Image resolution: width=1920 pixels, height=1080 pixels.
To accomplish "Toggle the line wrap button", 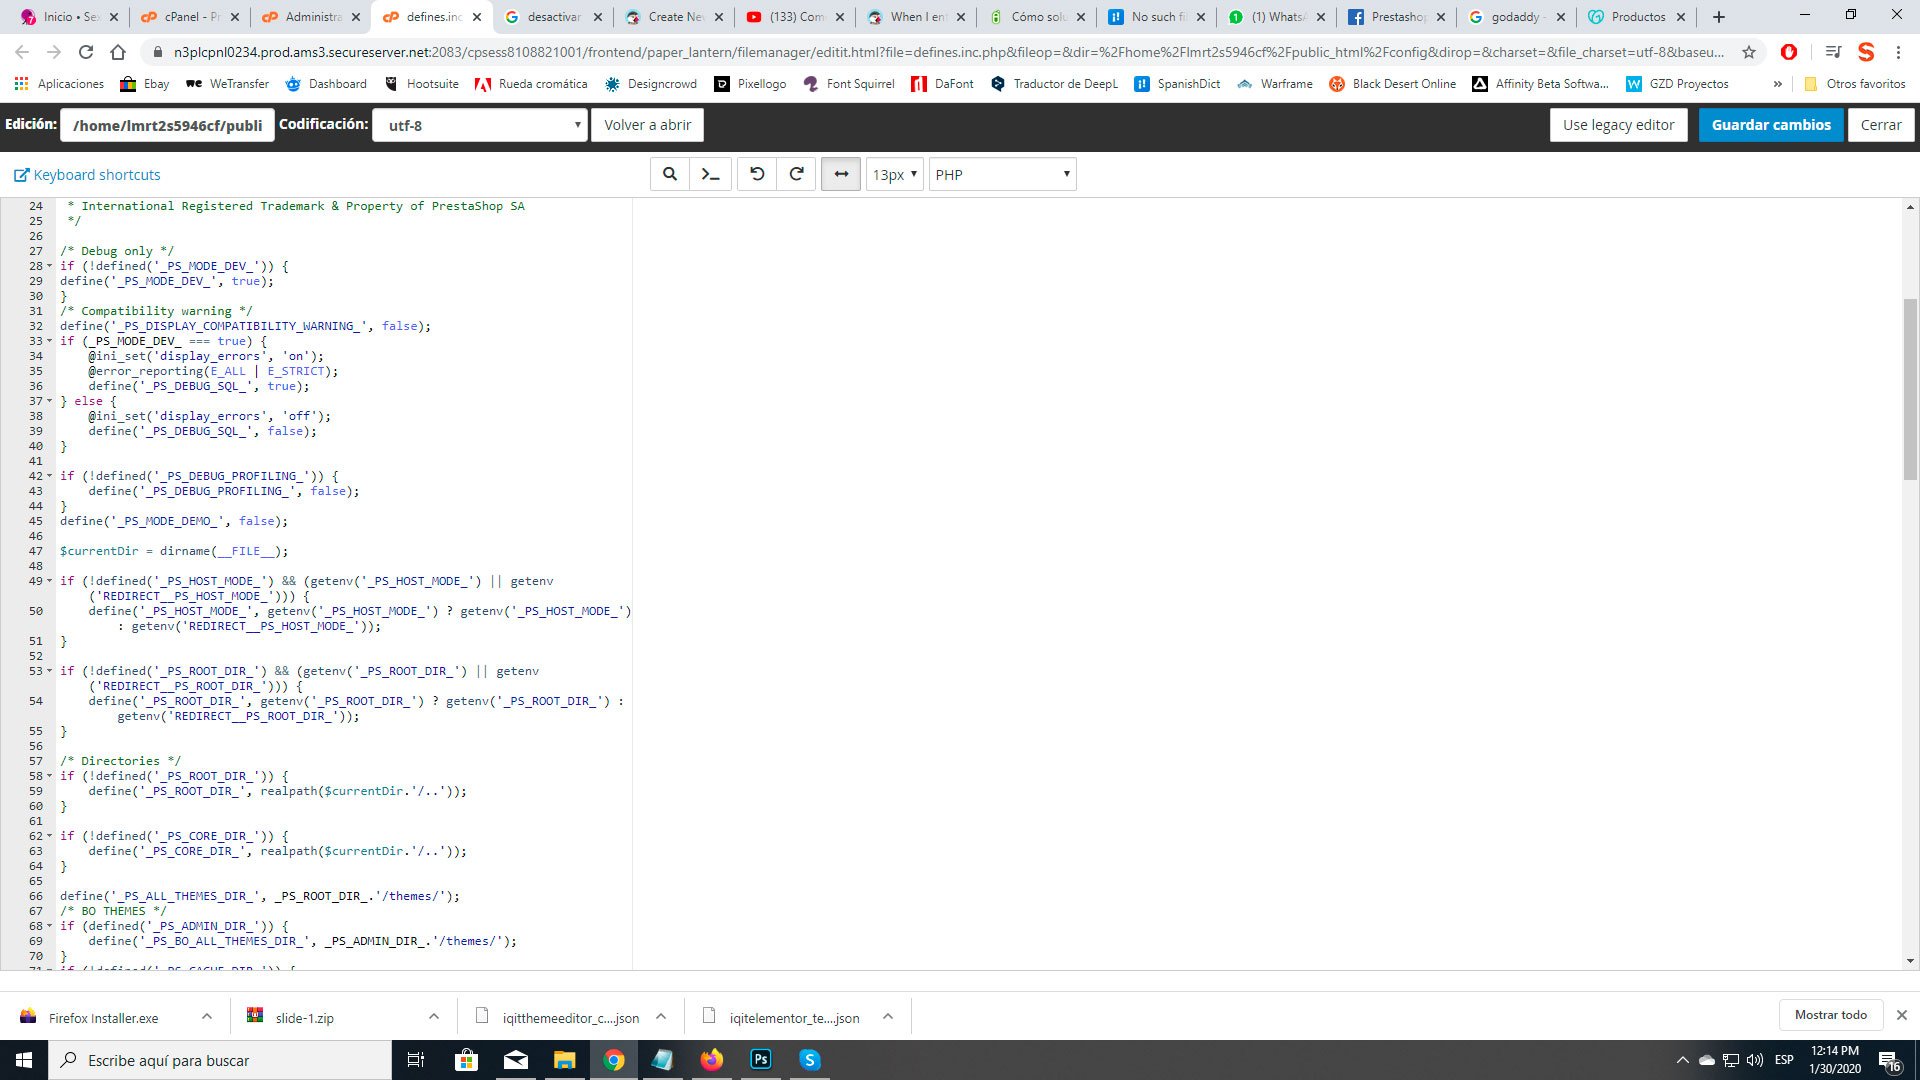I will click(x=841, y=174).
